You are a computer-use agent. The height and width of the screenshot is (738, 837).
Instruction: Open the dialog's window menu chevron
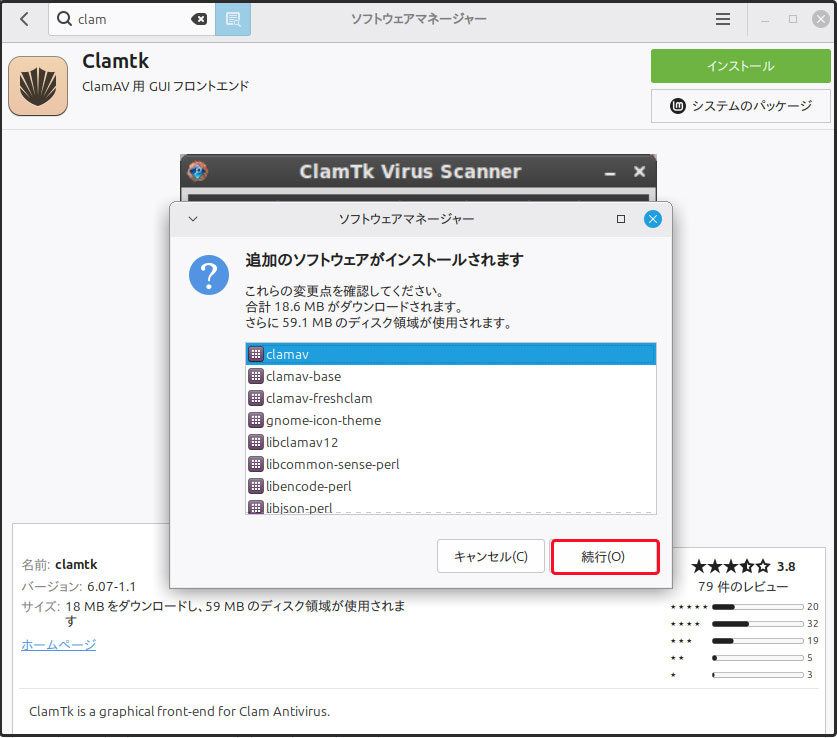tap(193, 219)
